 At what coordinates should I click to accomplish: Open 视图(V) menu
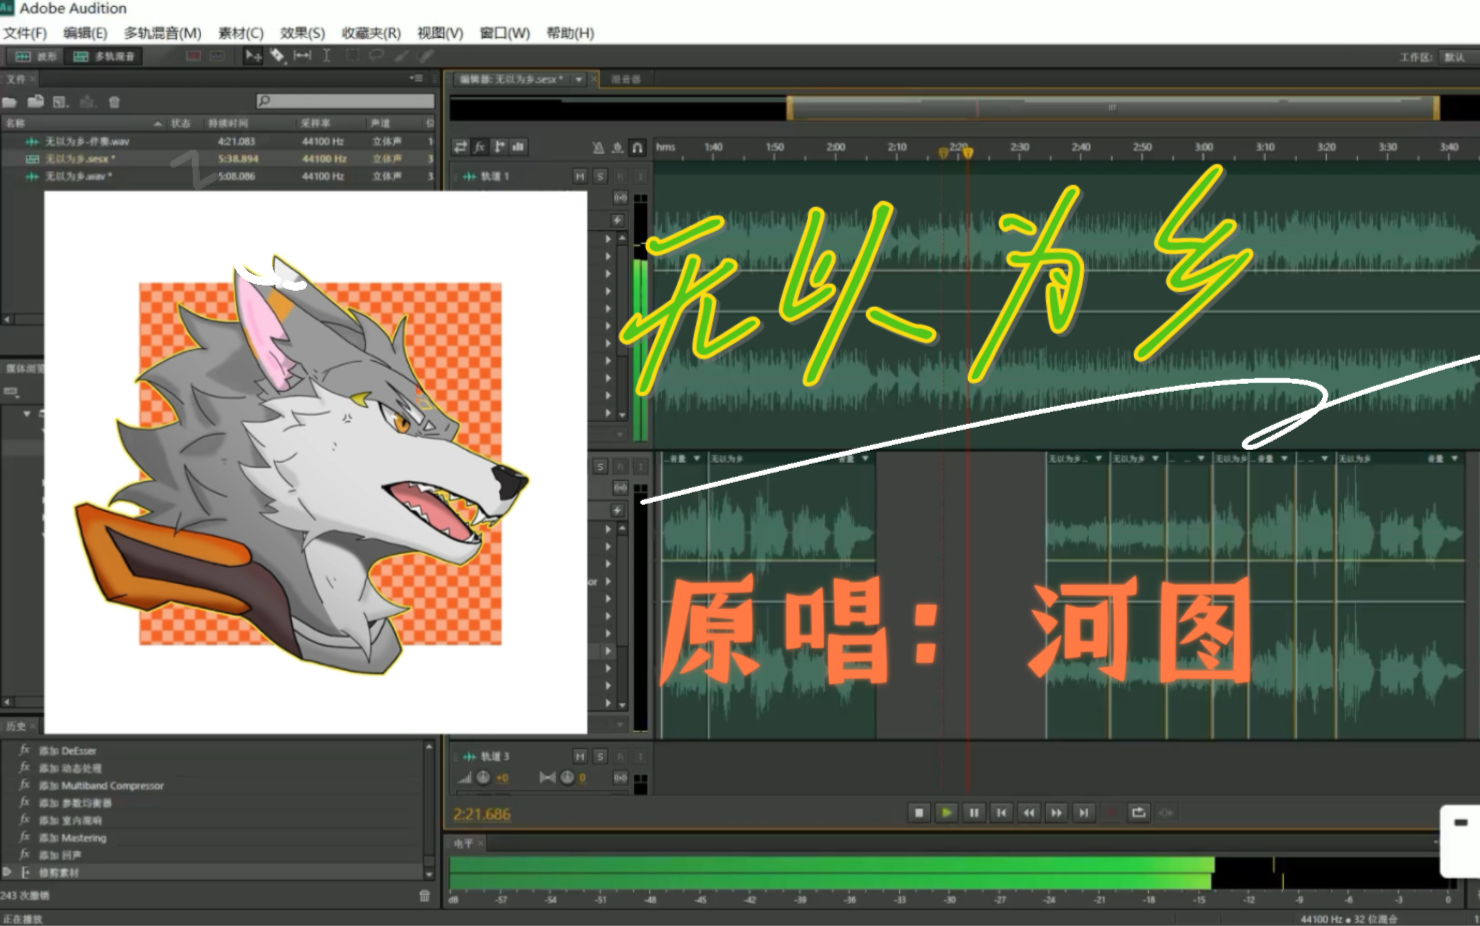(x=440, y=33)
